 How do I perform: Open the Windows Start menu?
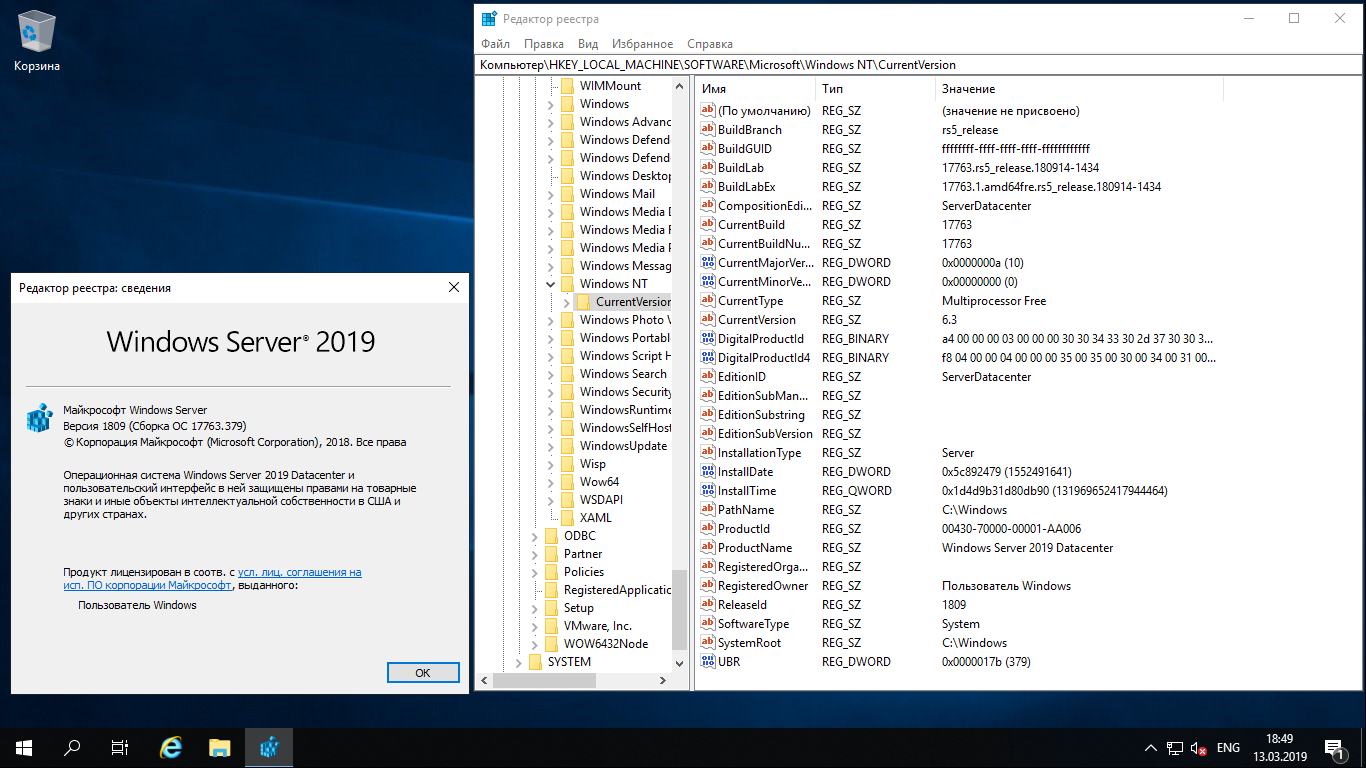click(x=24, y=747)
